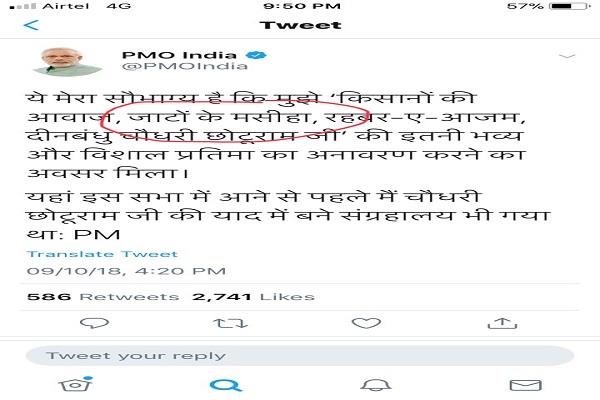Open the Notifications bell icon

[376, 385]
